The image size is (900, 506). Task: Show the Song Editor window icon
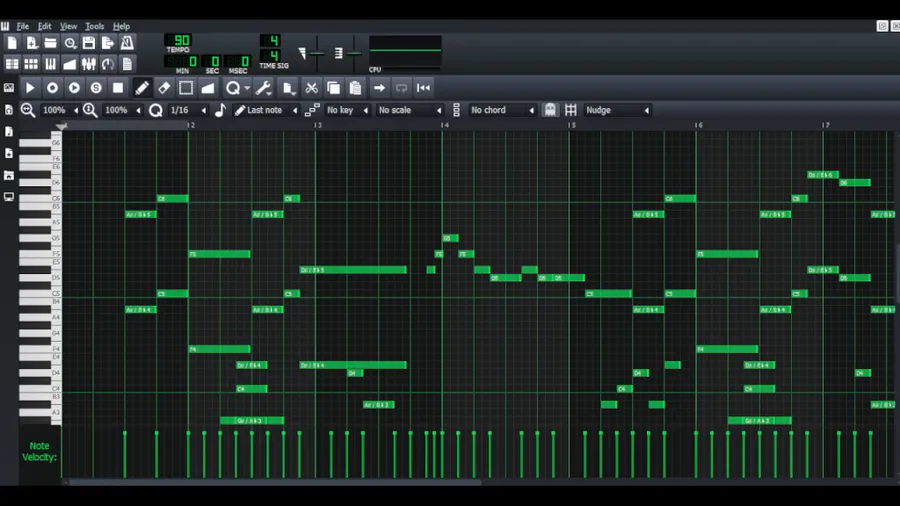[12, 64]
